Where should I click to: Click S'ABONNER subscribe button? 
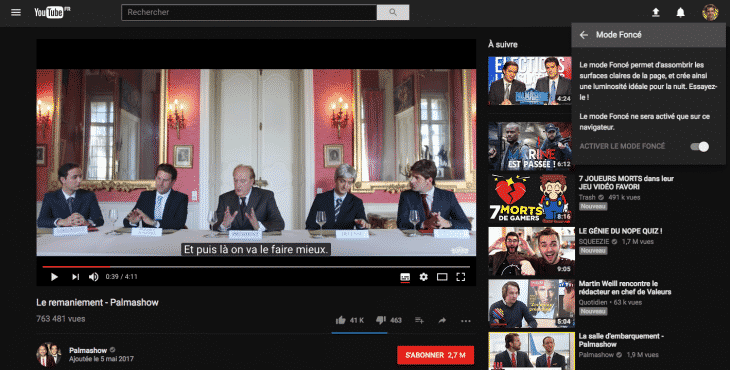[435, 355]
